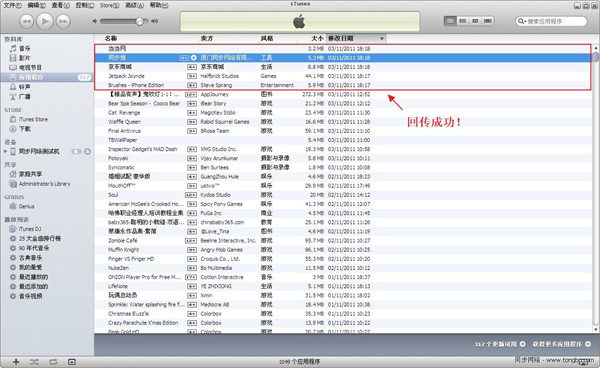
Task: Toggle shuffle icon in bottom bar
Action: [x=34, y=362]
